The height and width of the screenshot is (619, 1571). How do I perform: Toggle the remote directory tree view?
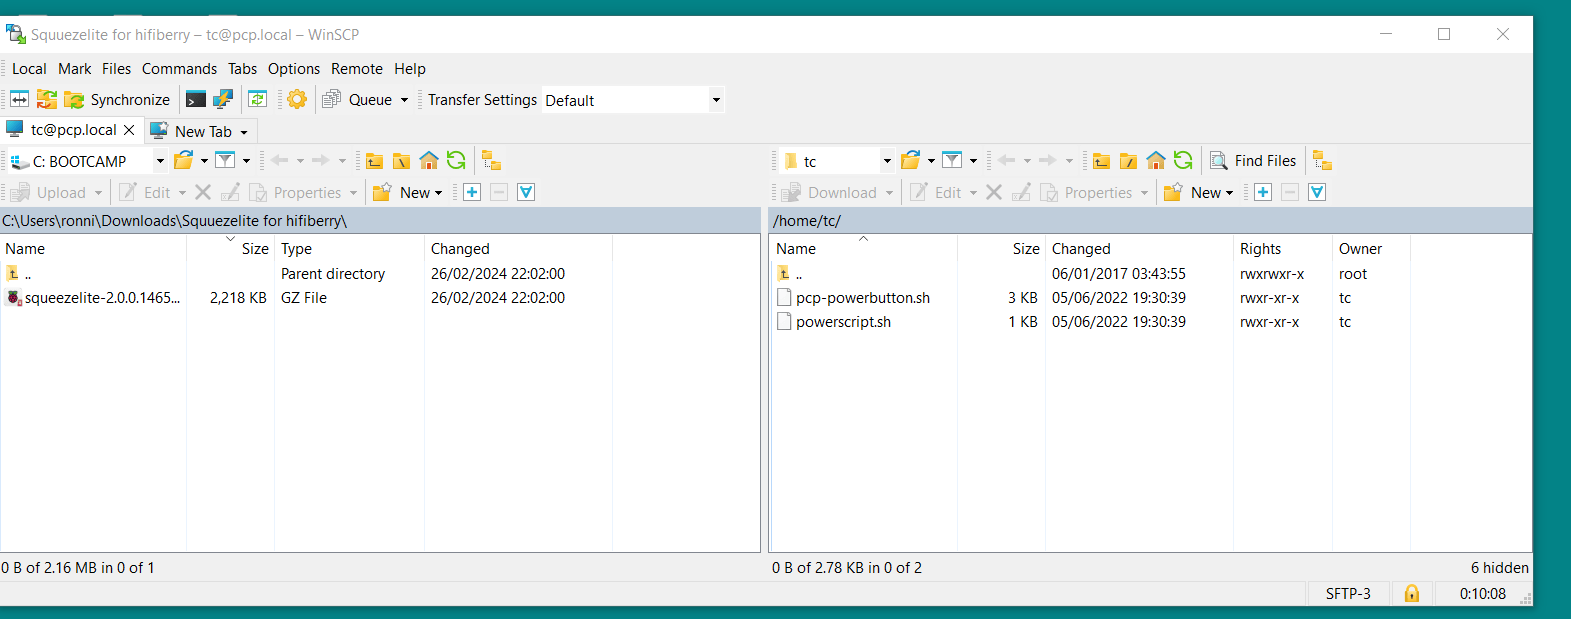click(1322, 161)
